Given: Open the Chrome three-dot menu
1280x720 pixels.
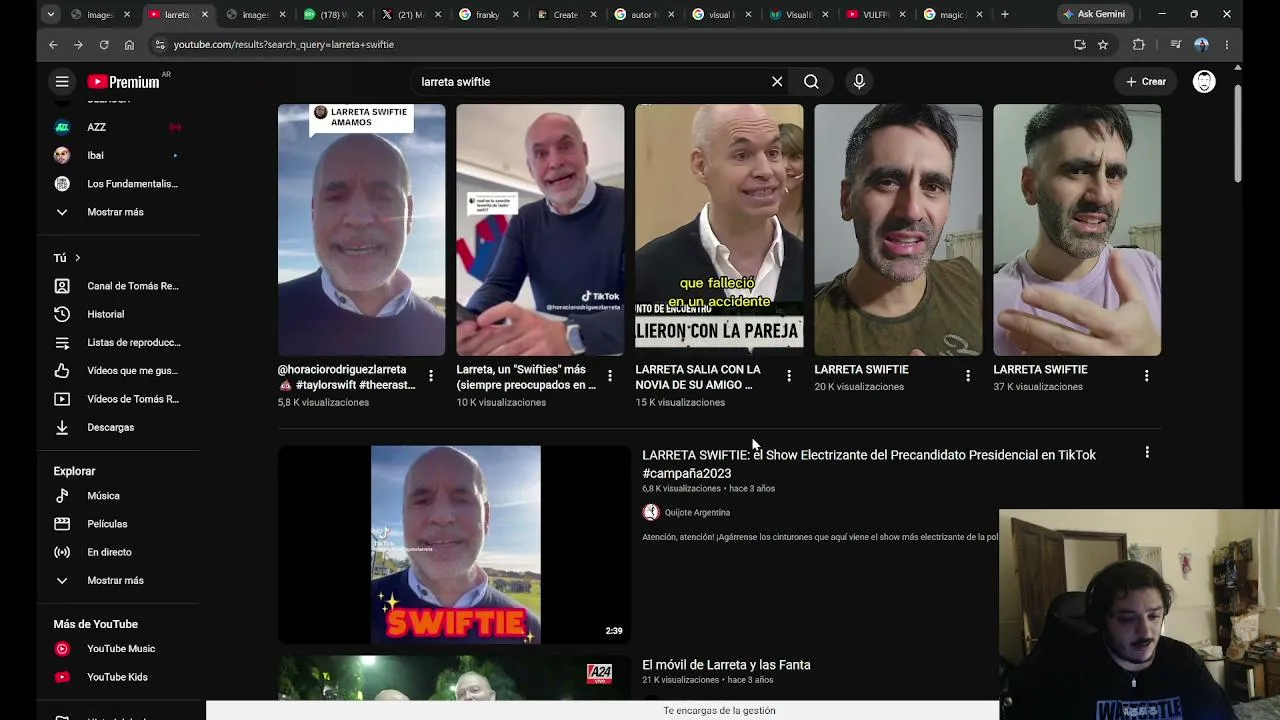Looking at the screenshot, I should 1227,44.
